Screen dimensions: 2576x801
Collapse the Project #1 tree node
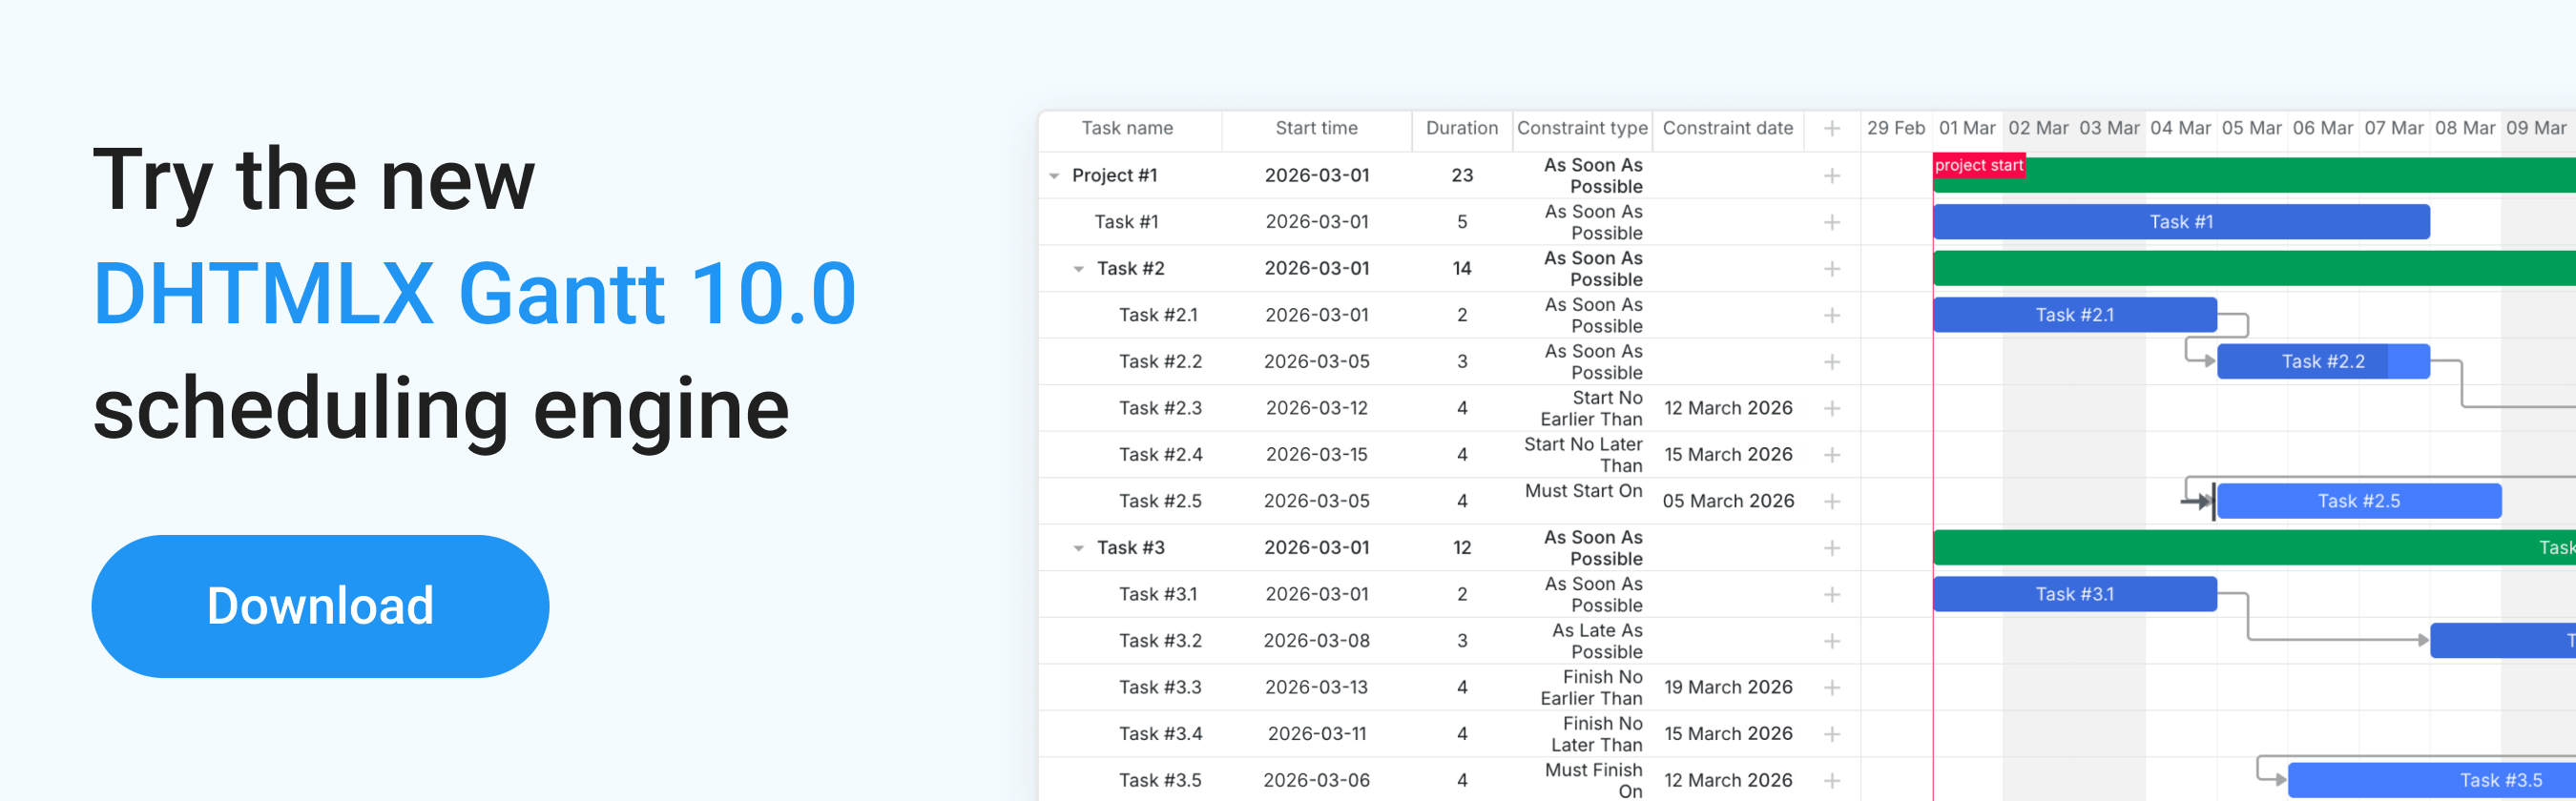1054,176
